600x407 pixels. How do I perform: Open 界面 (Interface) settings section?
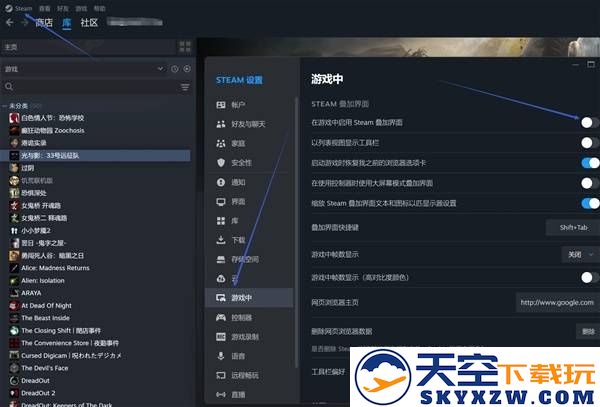point(249,202)
